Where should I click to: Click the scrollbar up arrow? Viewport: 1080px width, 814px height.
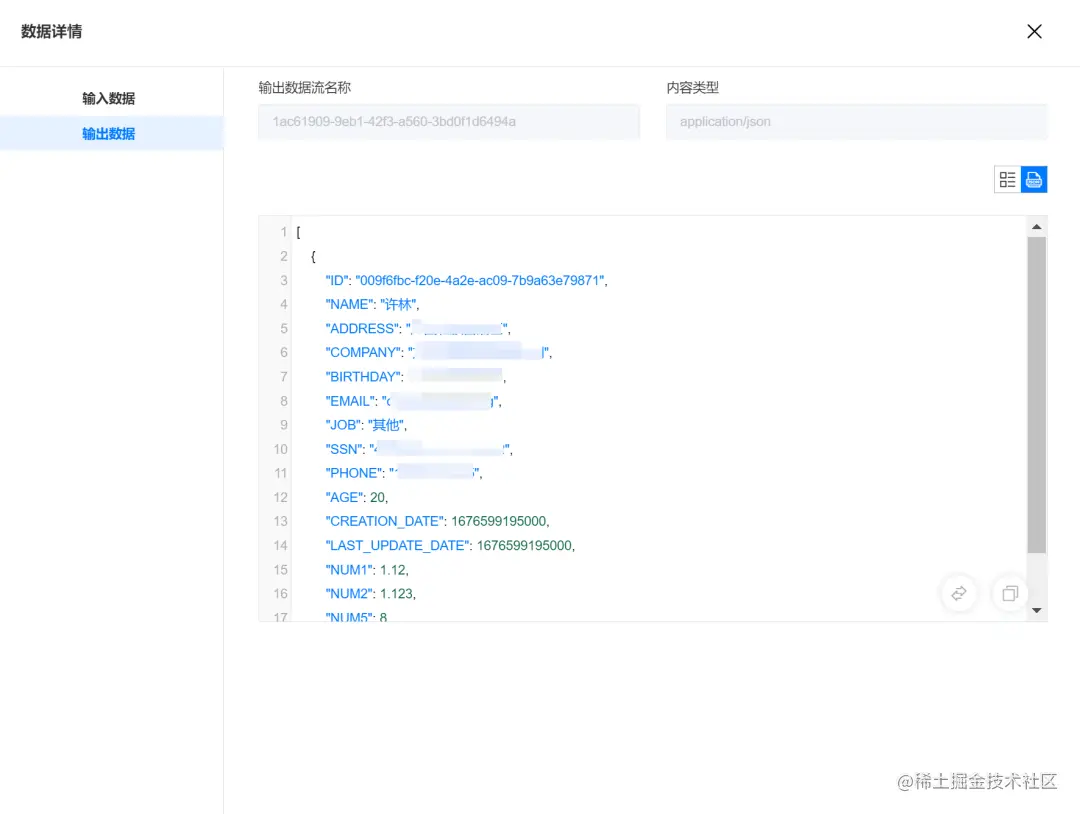1037,227
